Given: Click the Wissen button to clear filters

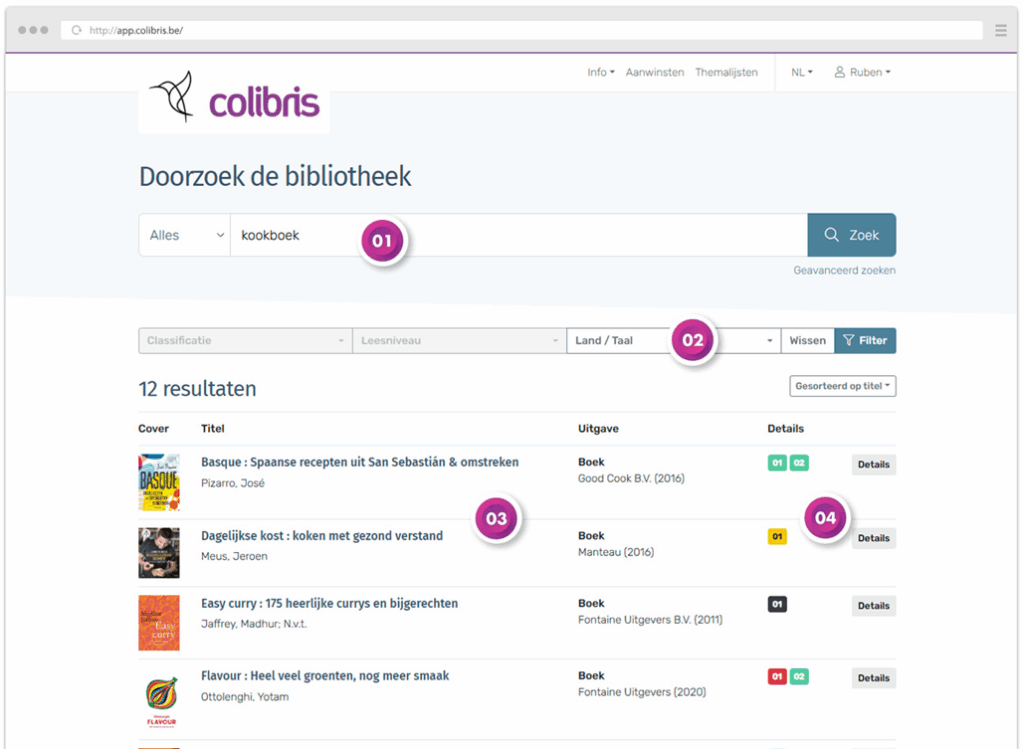Looking at the screenshot, I should coord(807,341).
